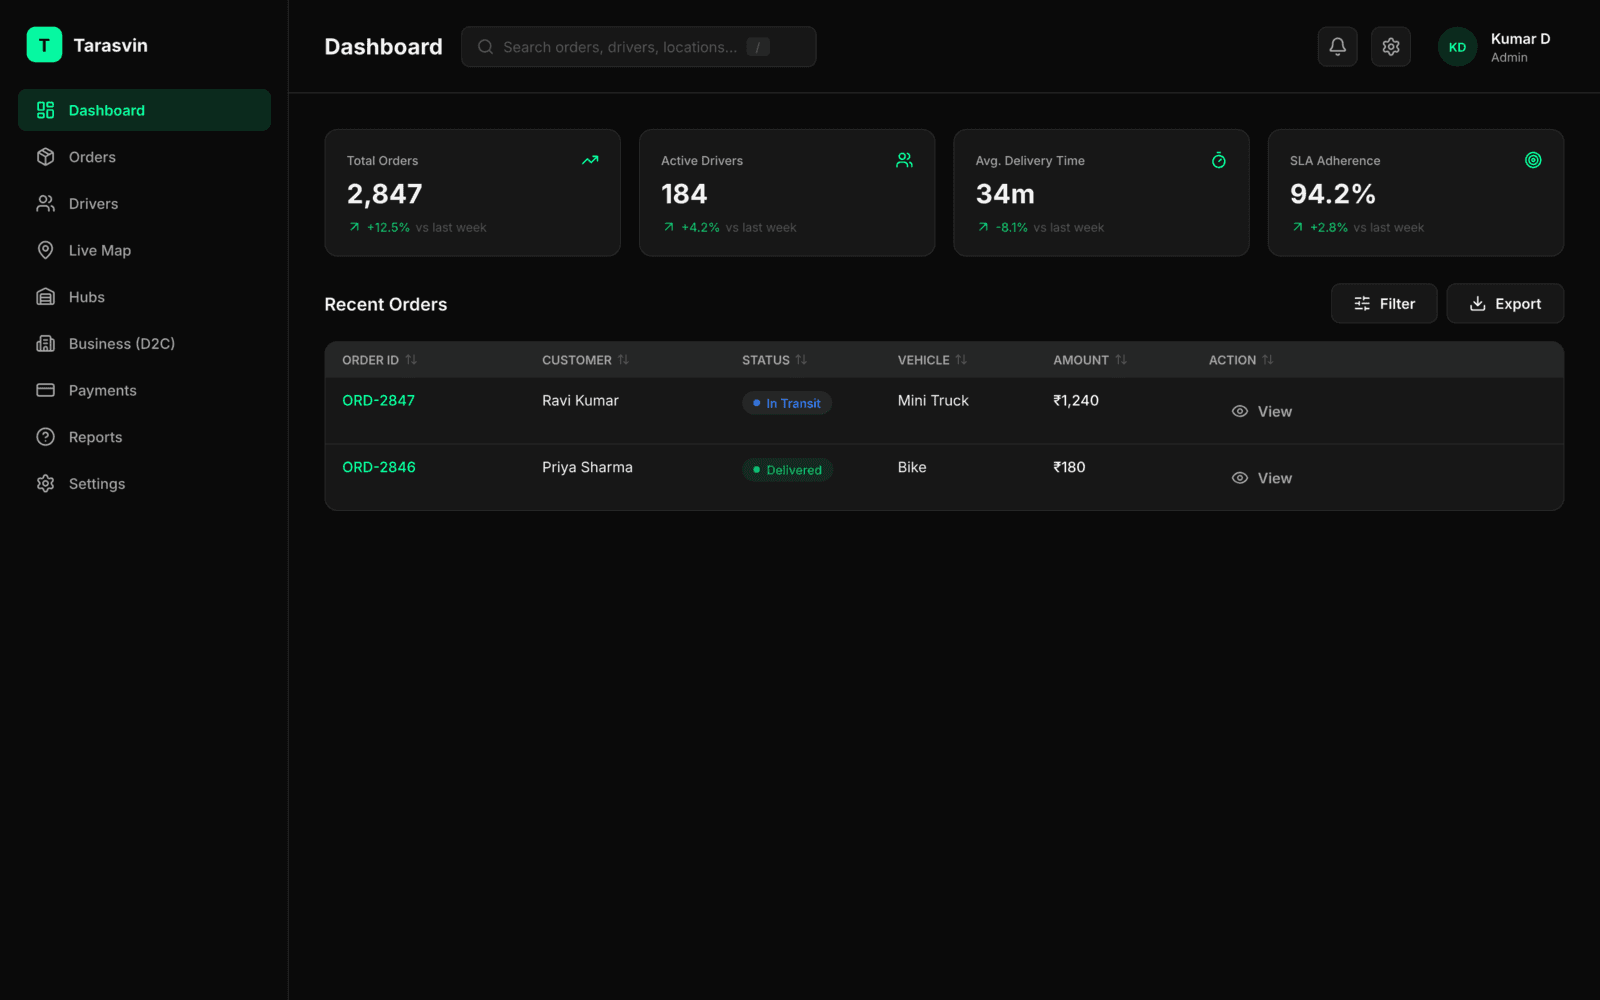The height and width of the screenshot is (1000, 1600).
Task: Click the ₹180 amount cell
Action: [1069, 467]
